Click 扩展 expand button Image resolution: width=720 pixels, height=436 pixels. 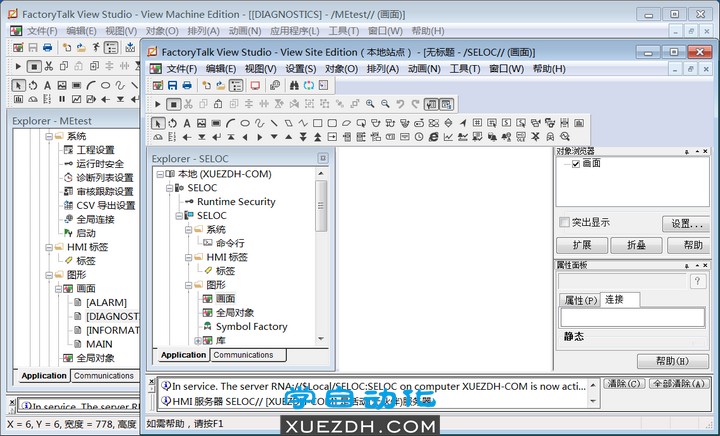(x=582, y=245)
